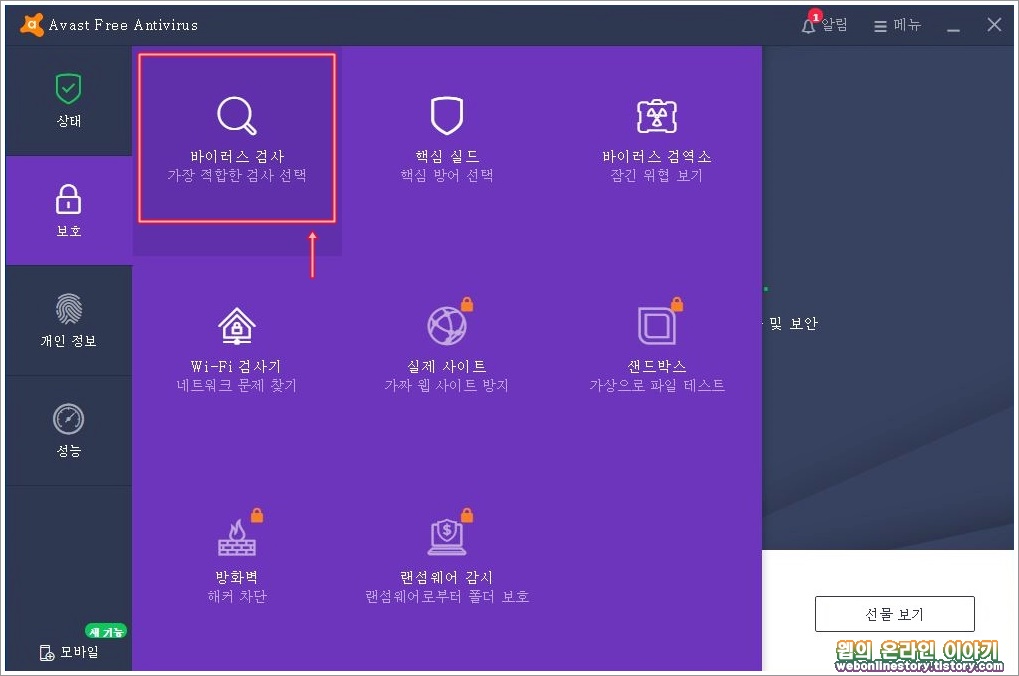Open the 바이러스 검역소 quarantine chest icon

[656, 116]
